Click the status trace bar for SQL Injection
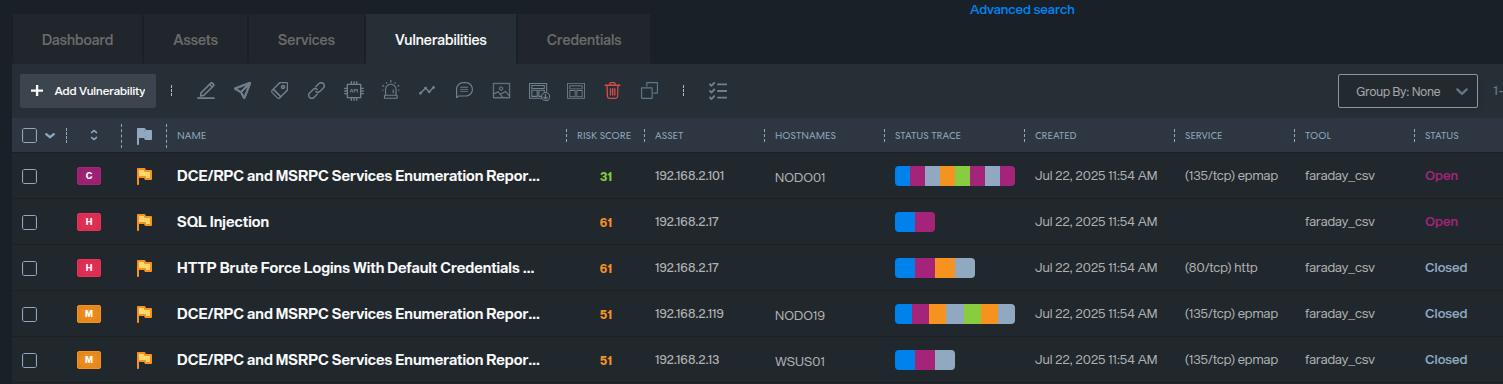This screenshot has height=384, width=1503. click(x=915, y=222)
